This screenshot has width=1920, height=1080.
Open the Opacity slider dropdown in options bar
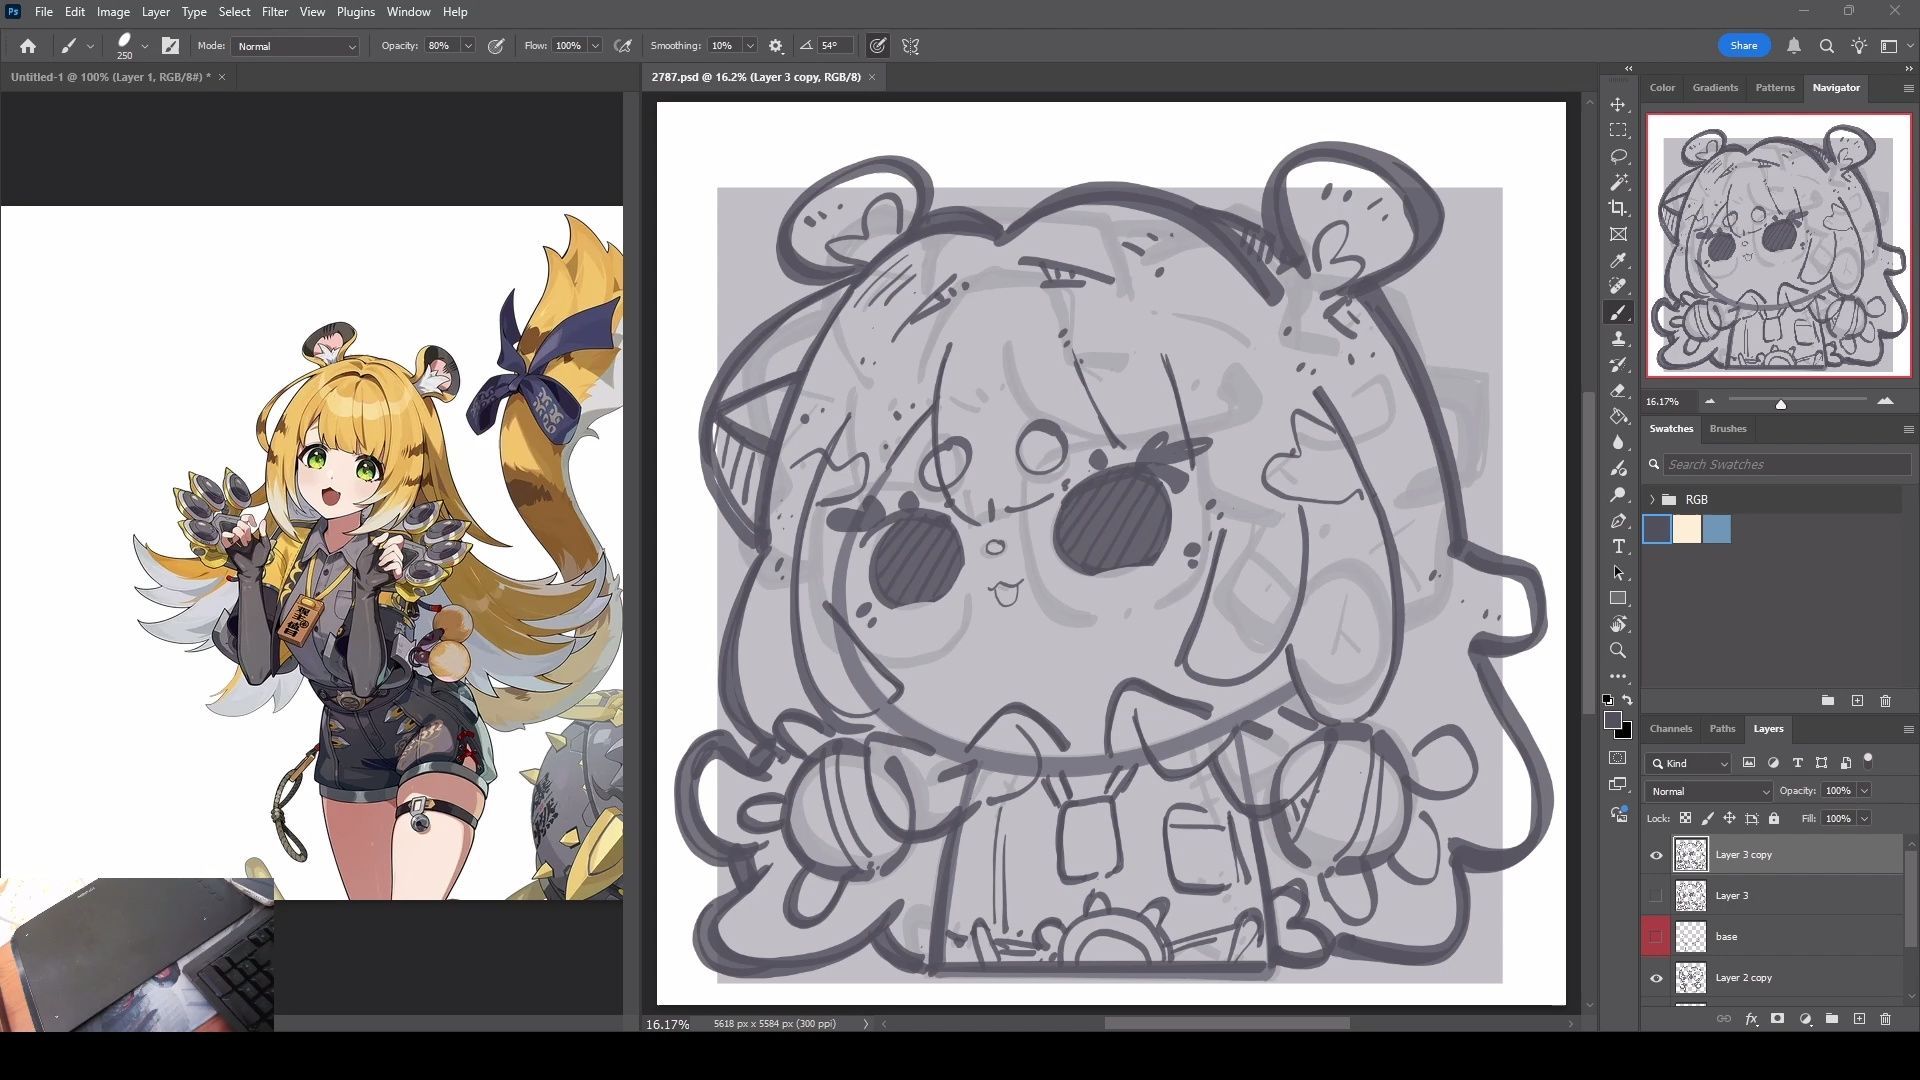click(468, 46)
